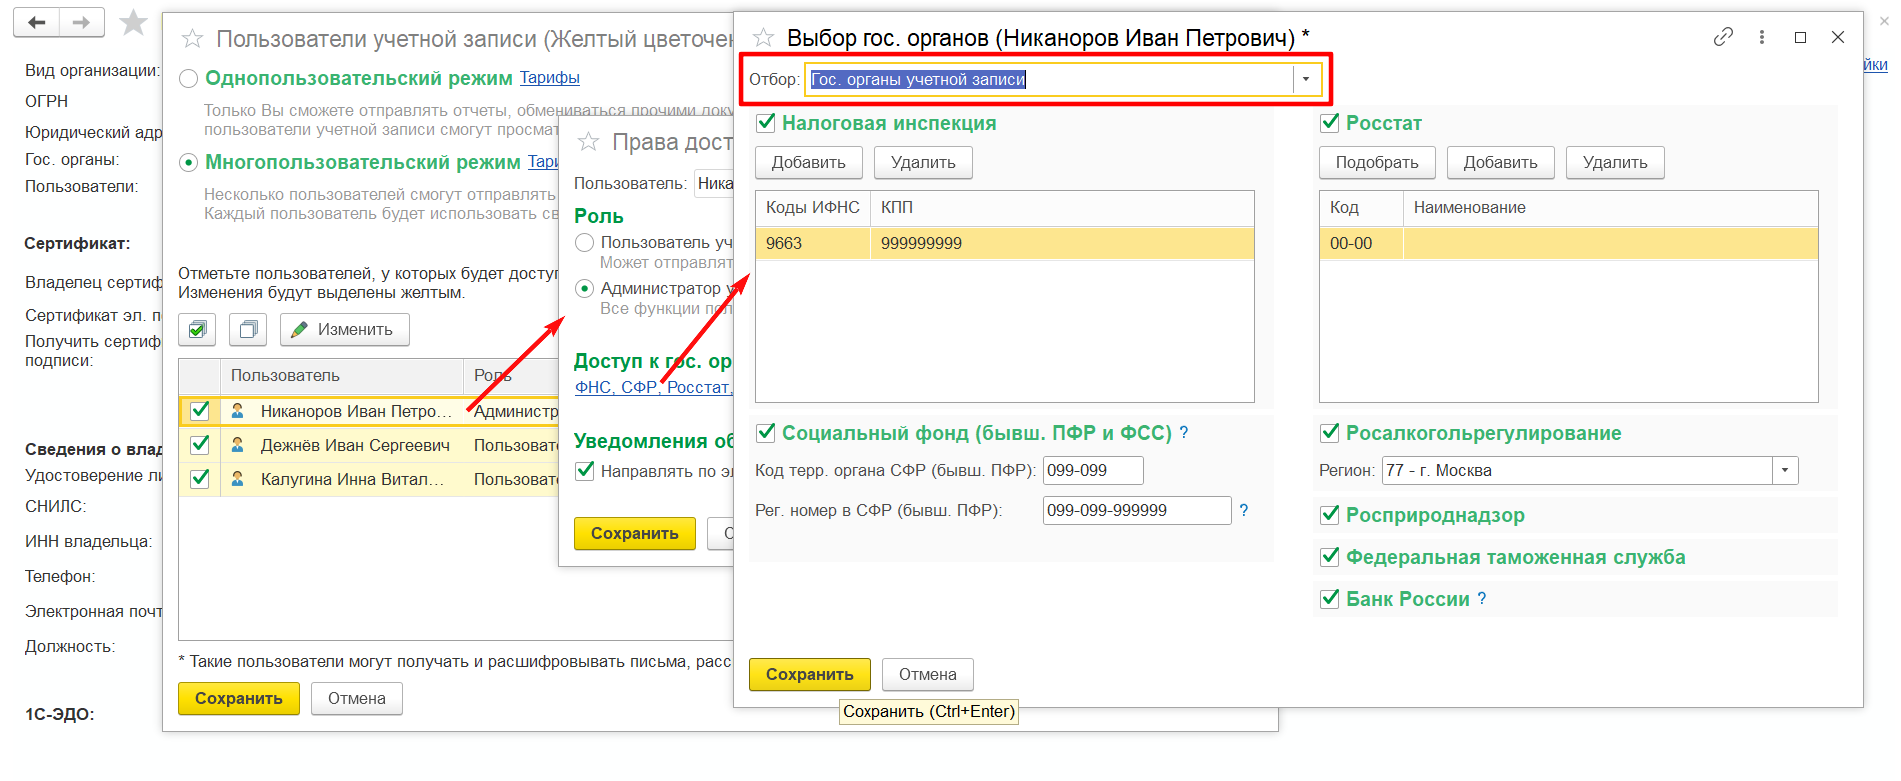Open the three-dot more menu in Выбор гос. органов
The width and height of the screenshot is (1901, 781).
point(1762,37)
